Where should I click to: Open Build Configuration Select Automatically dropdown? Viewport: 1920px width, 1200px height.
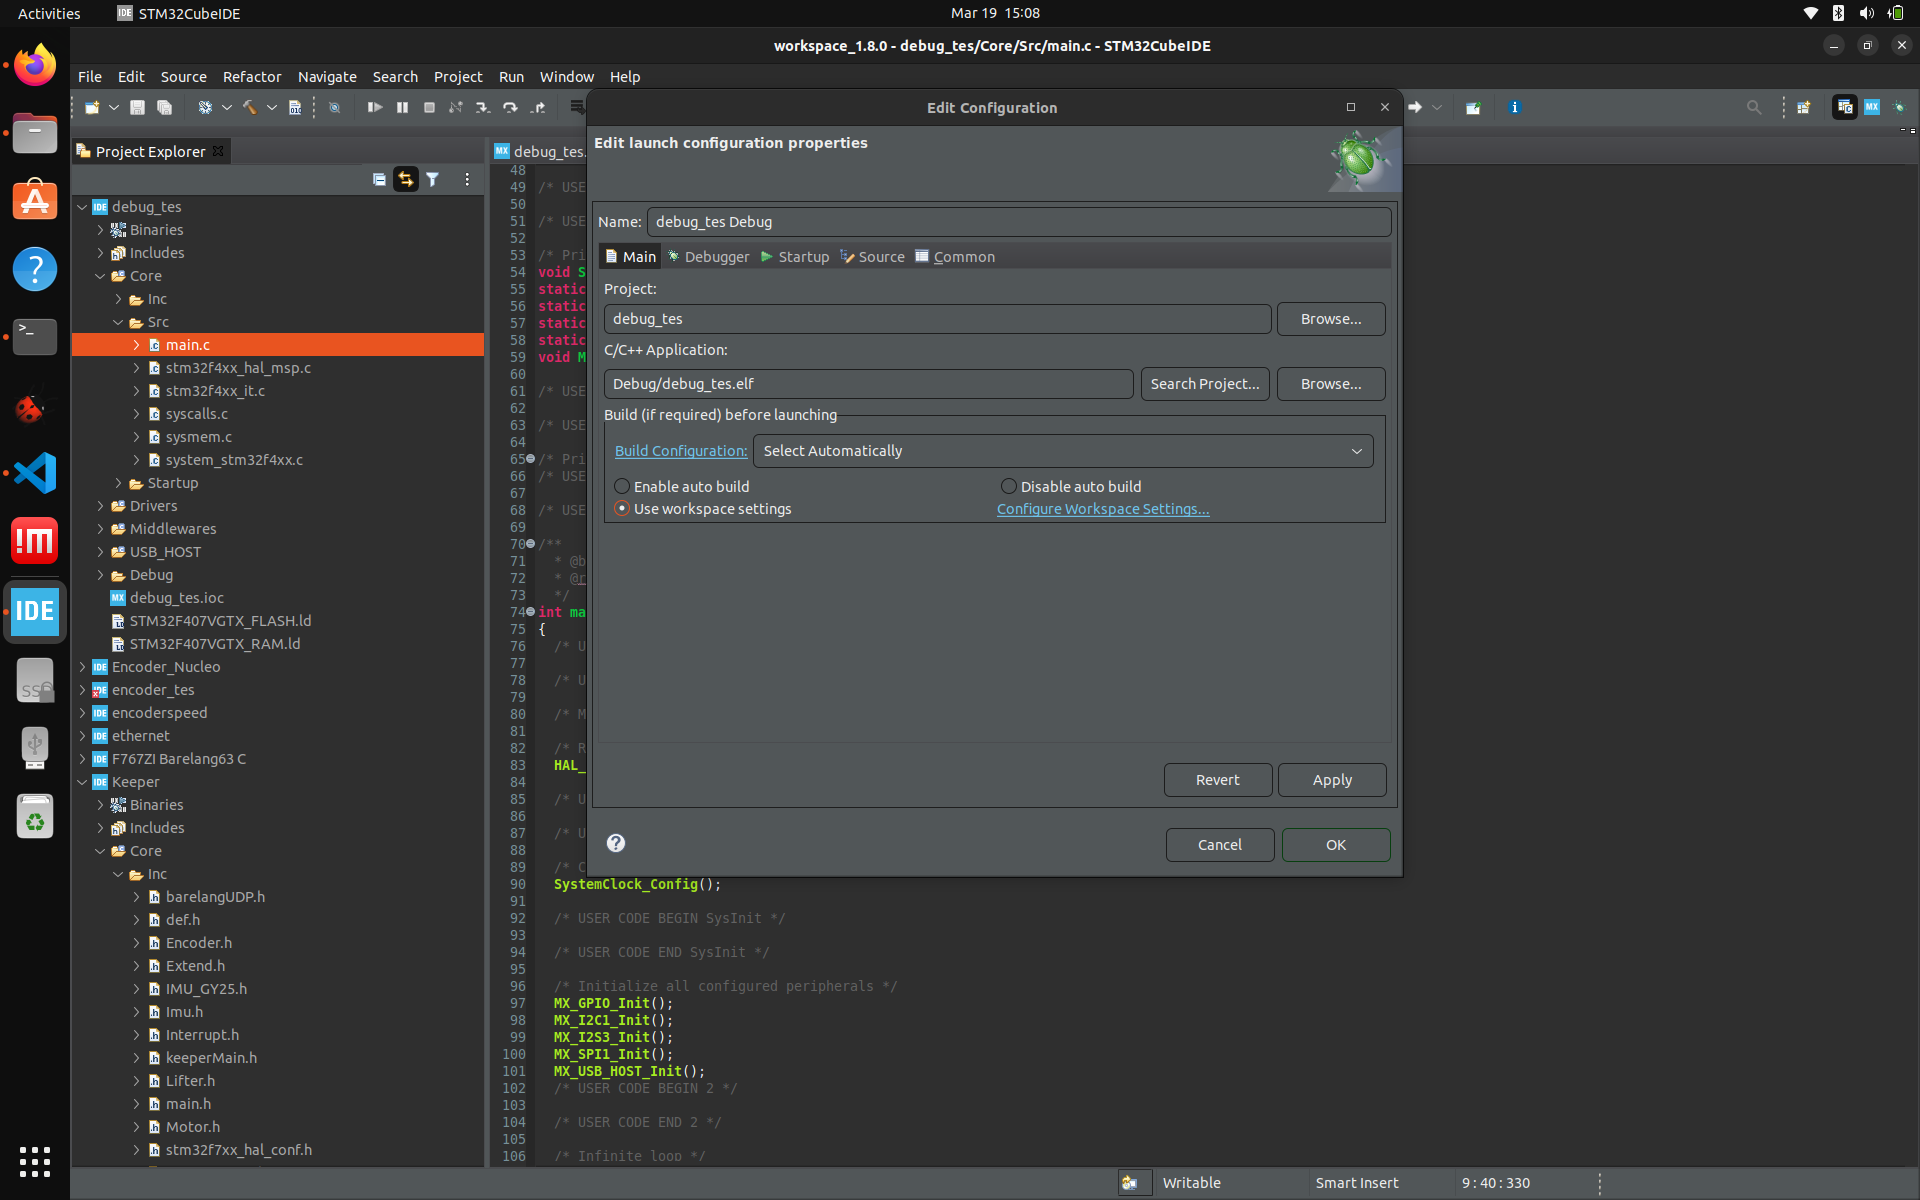click(1063, 451)
